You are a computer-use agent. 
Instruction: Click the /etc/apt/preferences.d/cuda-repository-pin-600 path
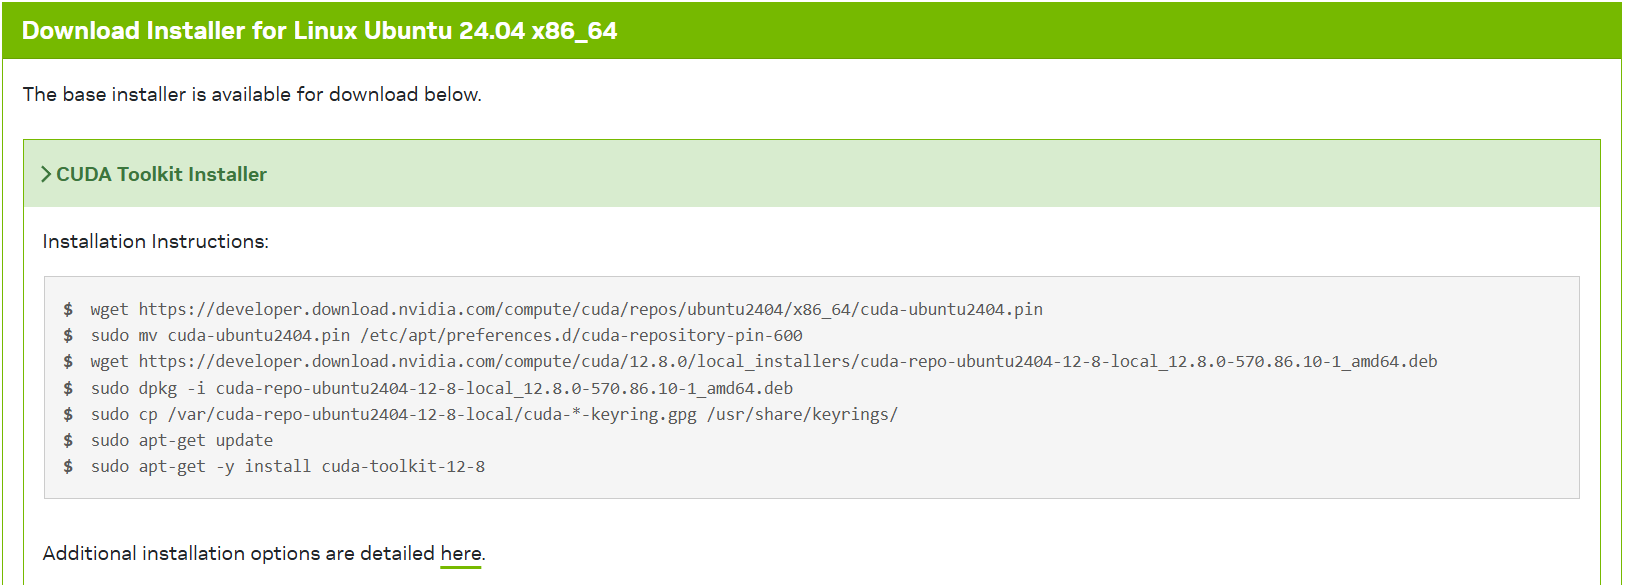tap(581, 335)
